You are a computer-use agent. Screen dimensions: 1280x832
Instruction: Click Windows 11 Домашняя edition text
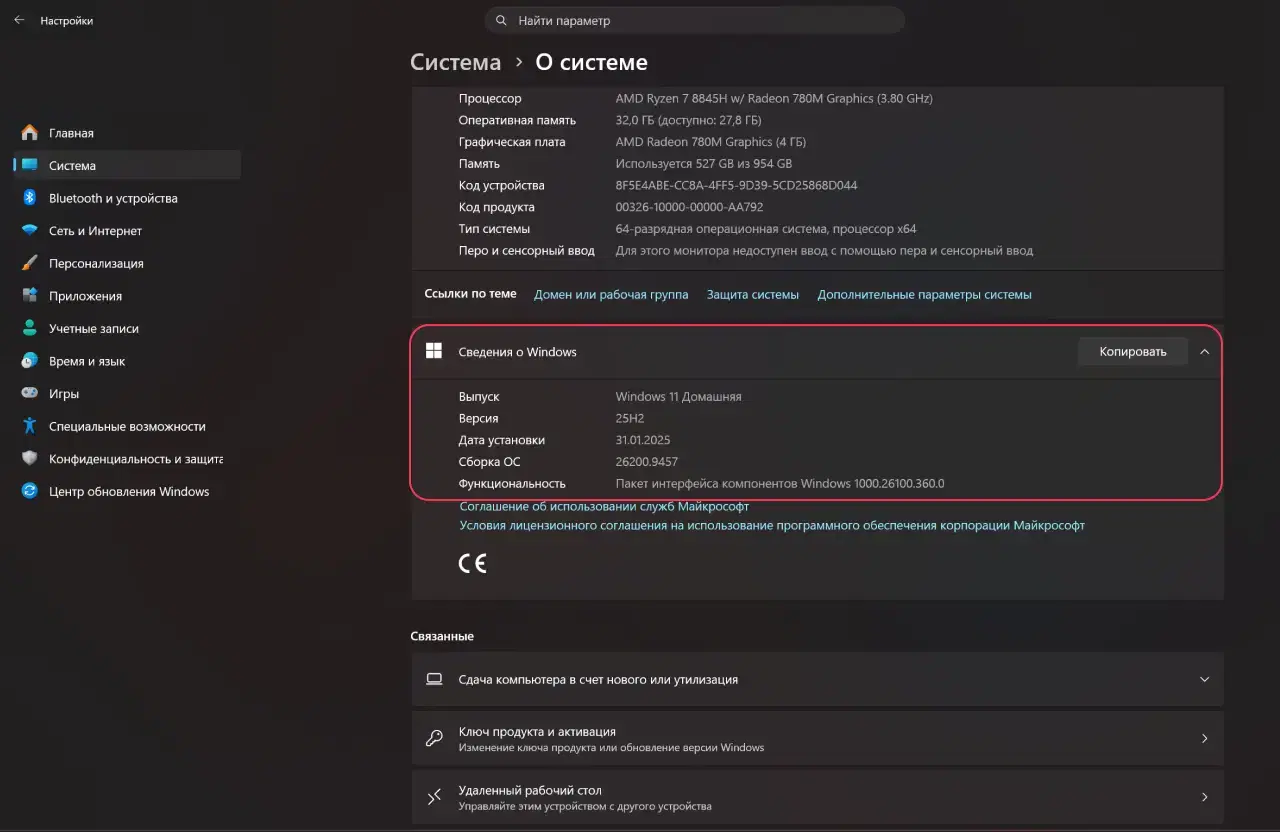(678, 396)
